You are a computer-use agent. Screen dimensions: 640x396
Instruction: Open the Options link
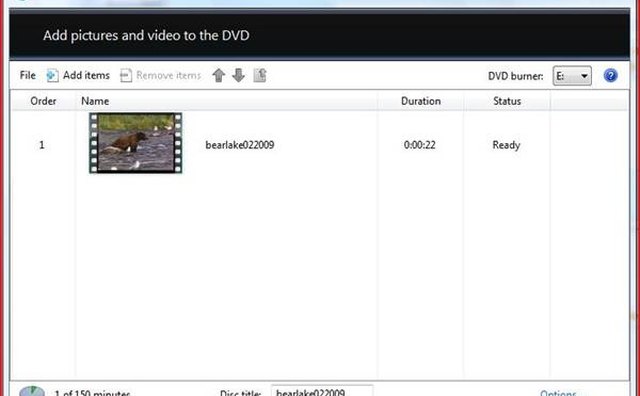click(x=558, y=393)
